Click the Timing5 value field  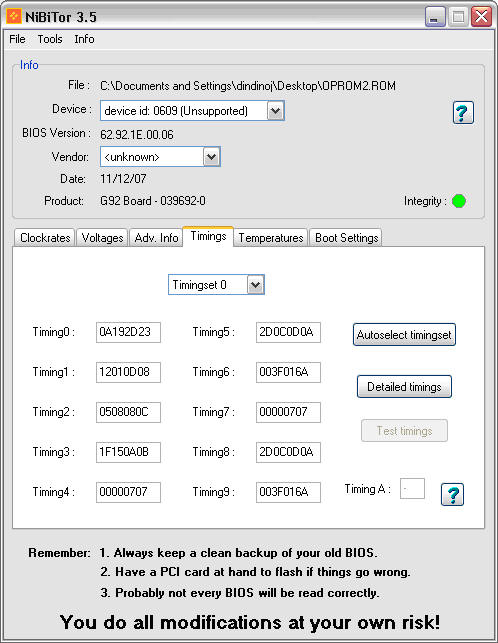(288, 332)
